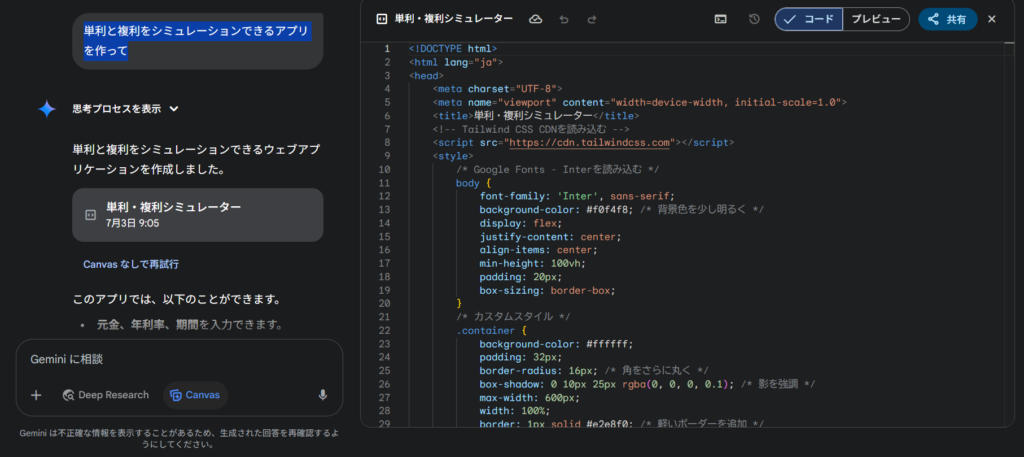1024x457 pixels.
Task: Click the Gemini disclaimer text at bottom
Action: click(179, 438)
